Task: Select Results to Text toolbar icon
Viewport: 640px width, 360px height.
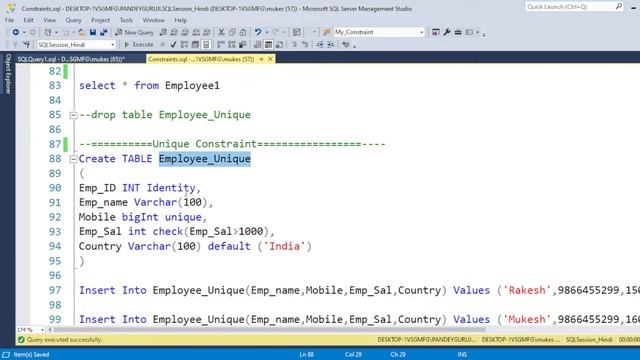Action: pos(258,44)
